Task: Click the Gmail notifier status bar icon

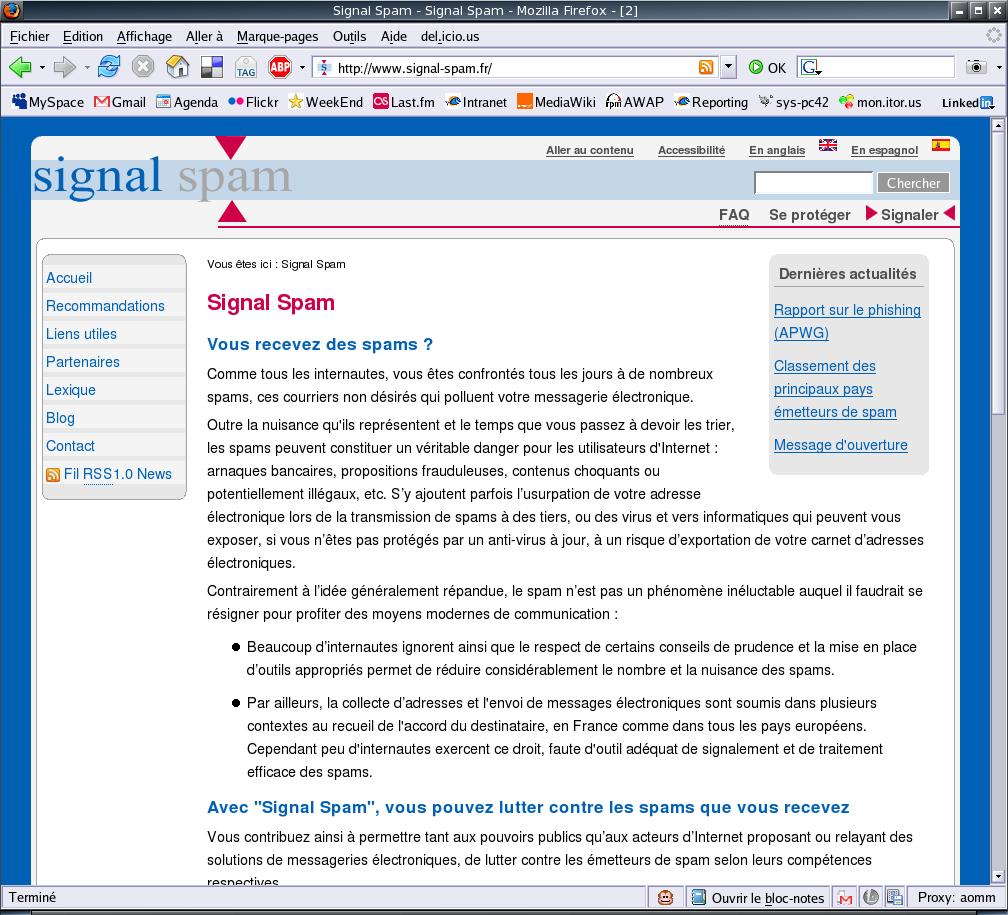Action: click(844, 898)
